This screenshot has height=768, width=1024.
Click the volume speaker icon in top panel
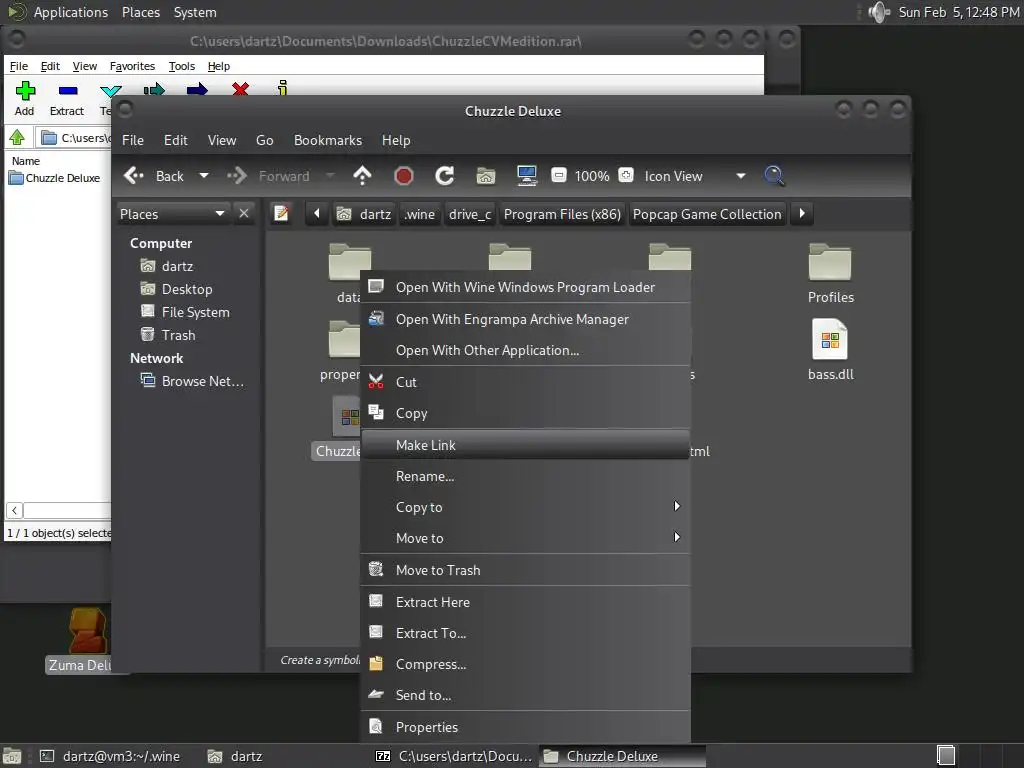coord(879,12)
